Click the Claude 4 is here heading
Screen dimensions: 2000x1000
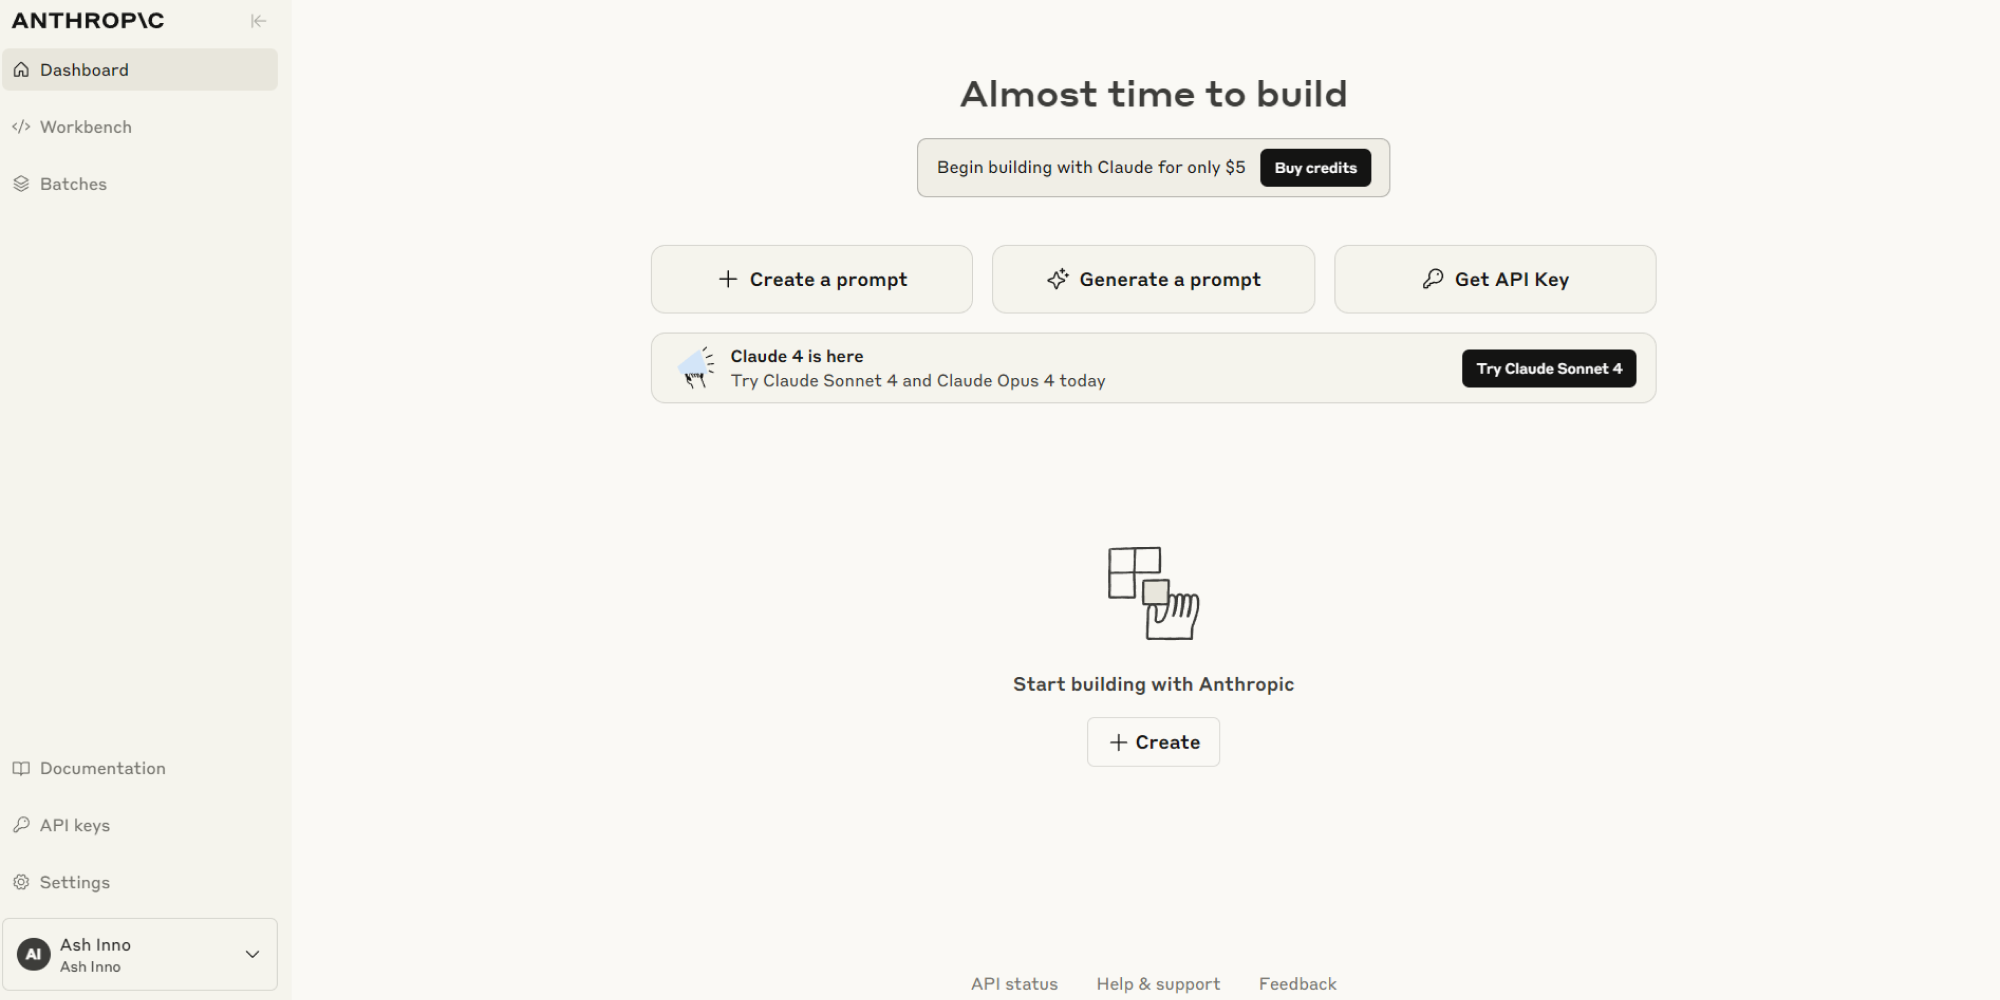pyautogui.click(x=797, y=356)
